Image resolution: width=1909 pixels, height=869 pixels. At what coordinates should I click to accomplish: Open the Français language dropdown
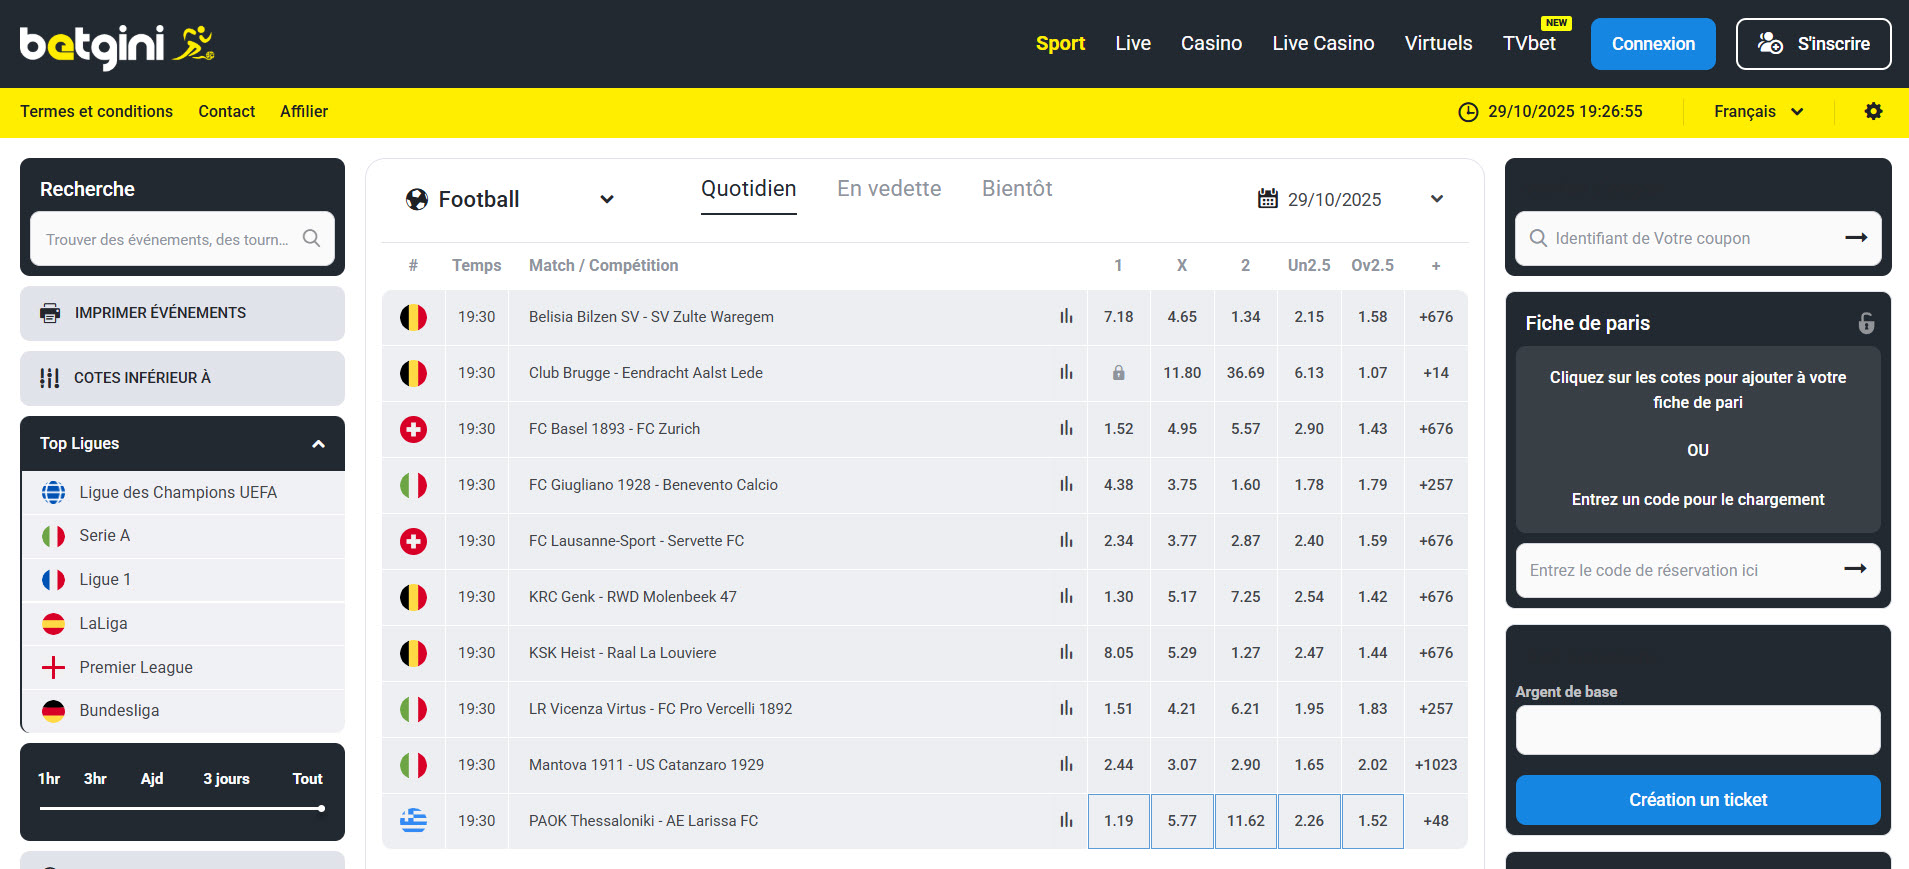click(1758, 111)
